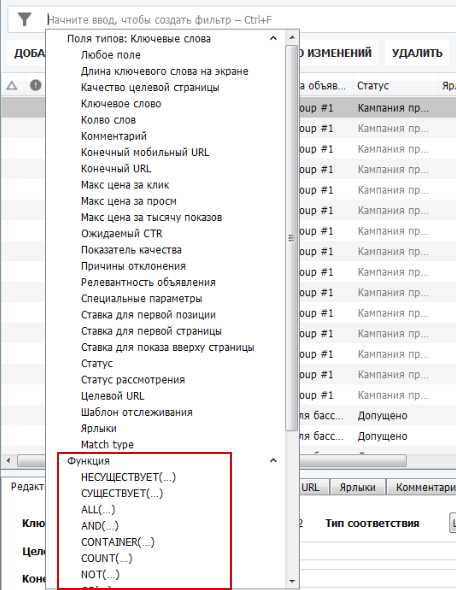Click the horizontal scrollbar left arrow
456x590 pixels.
pyautogui.click(x=8, y=460)
